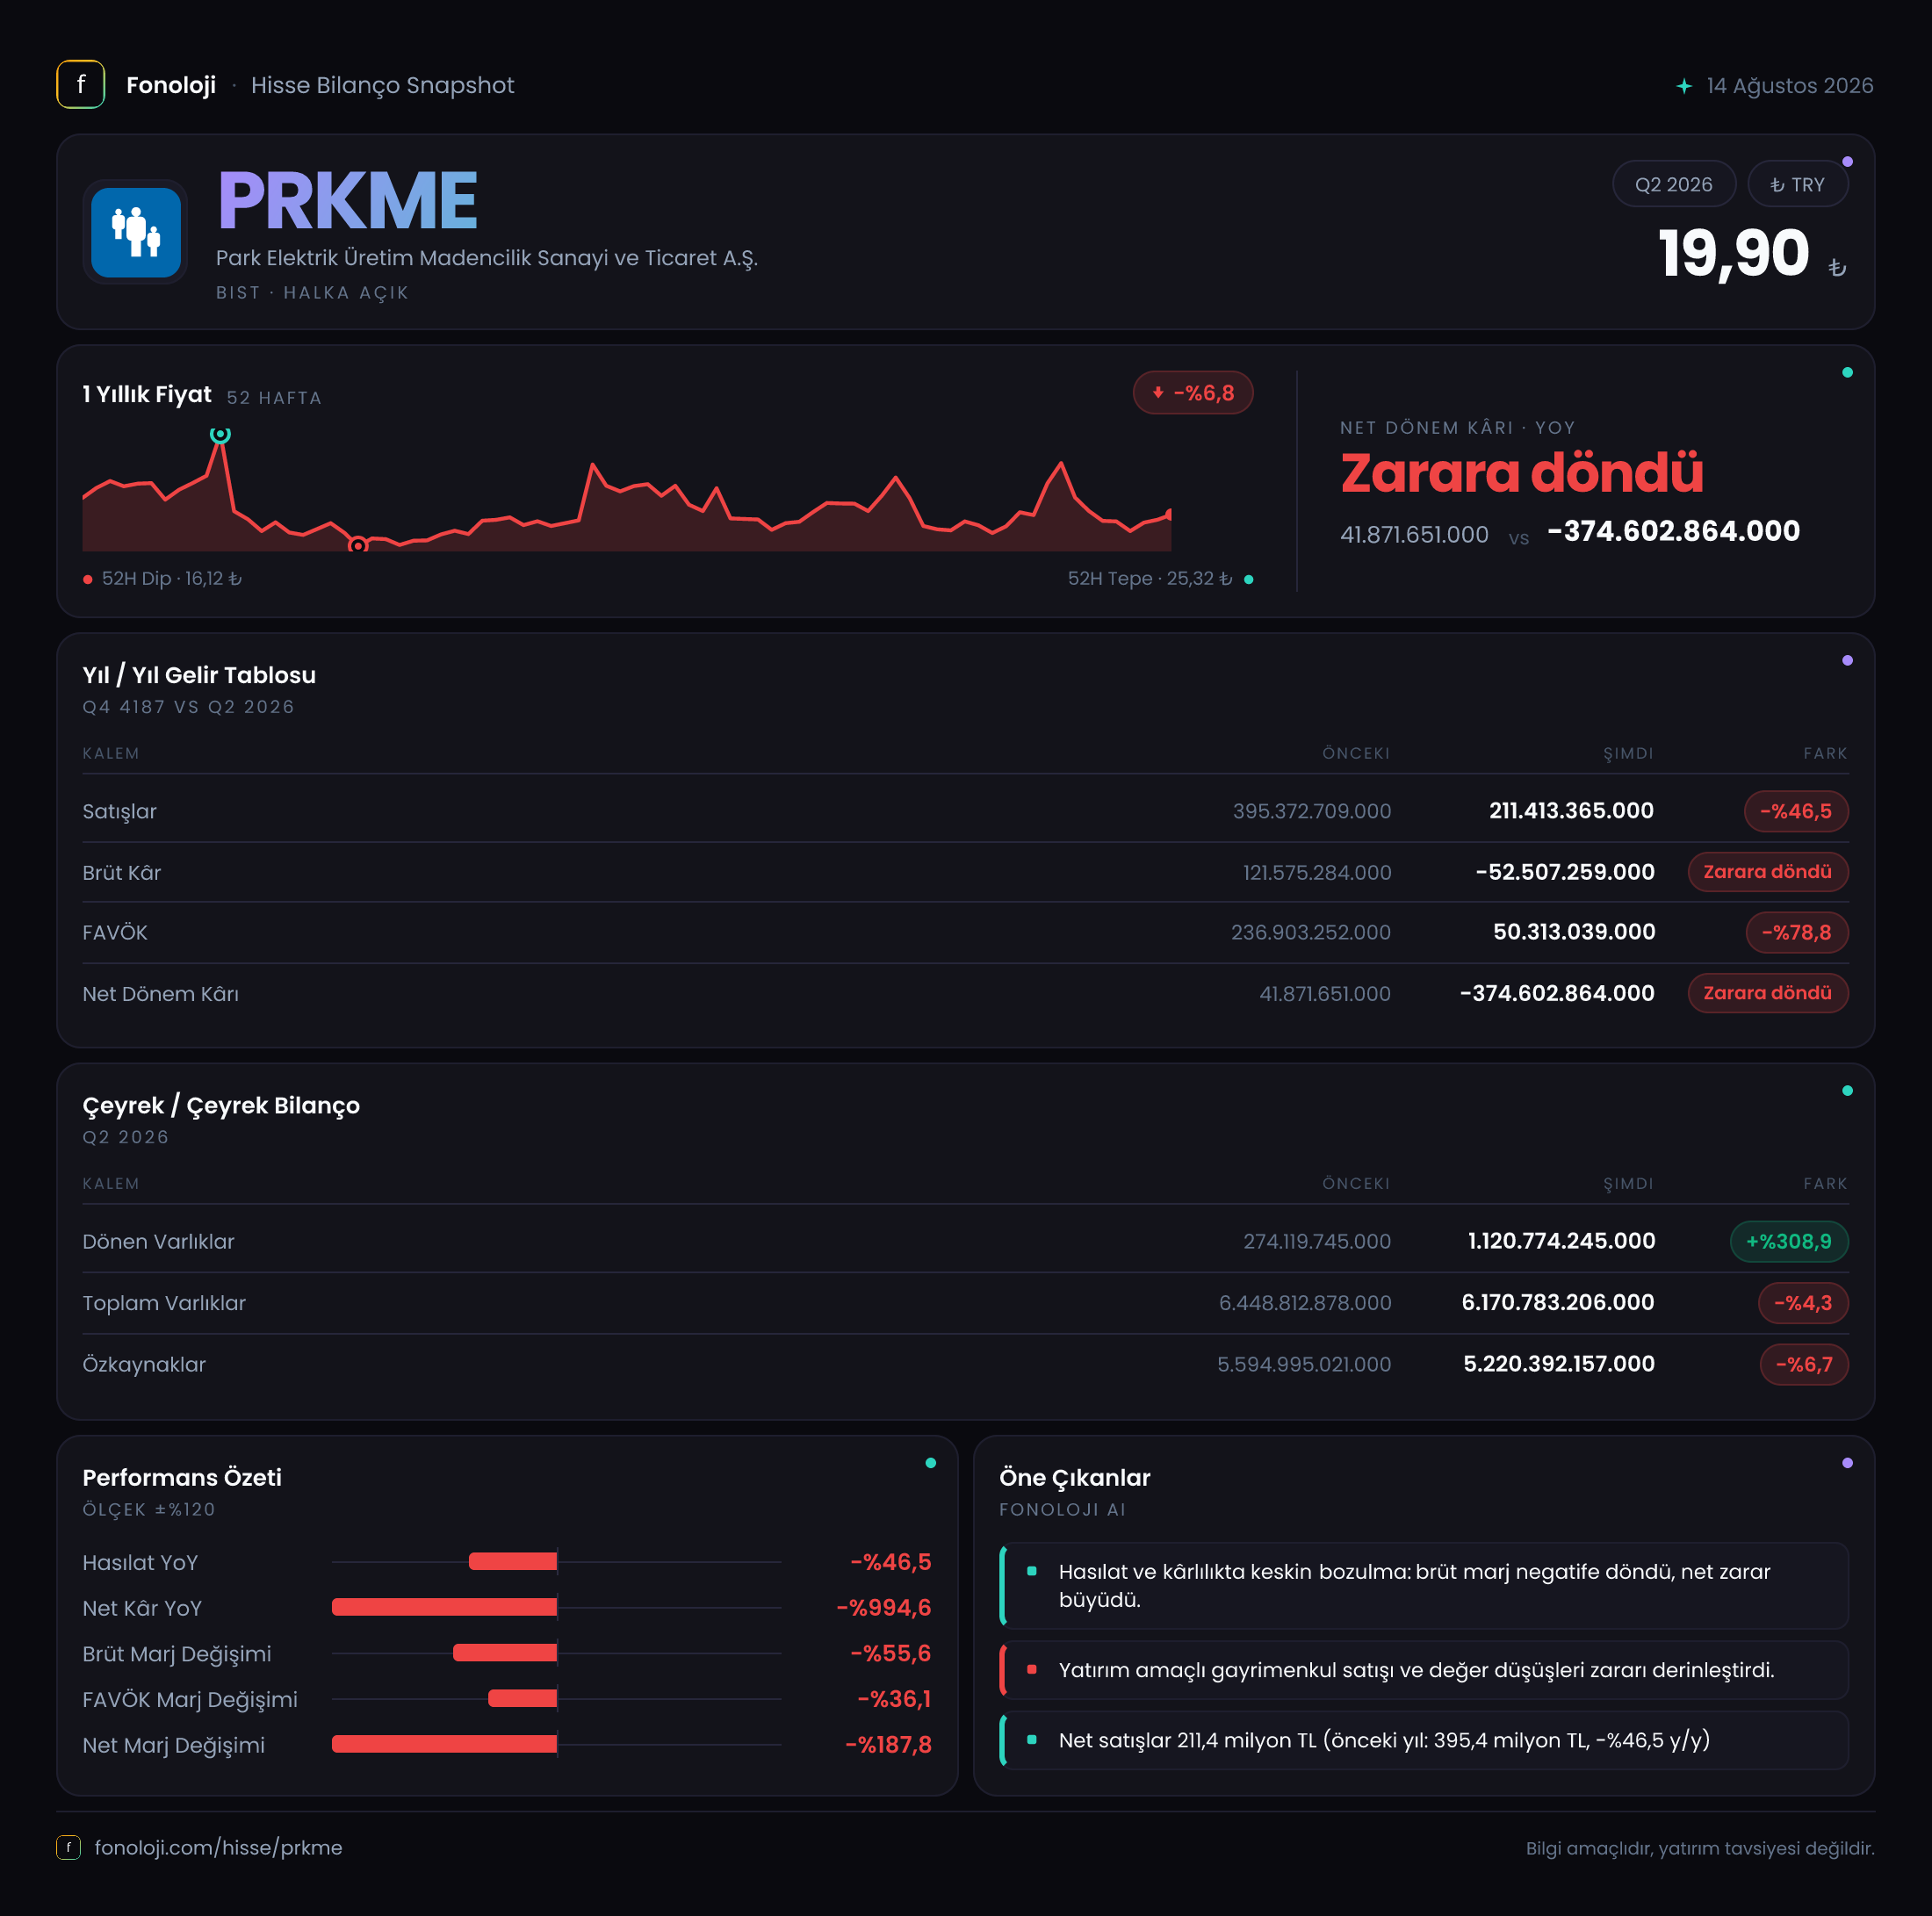This screenshot has width=1932, height=1916.
Task: Click the Net Kâr YoY value -%994,6
Action: (x=884, y=1607)
